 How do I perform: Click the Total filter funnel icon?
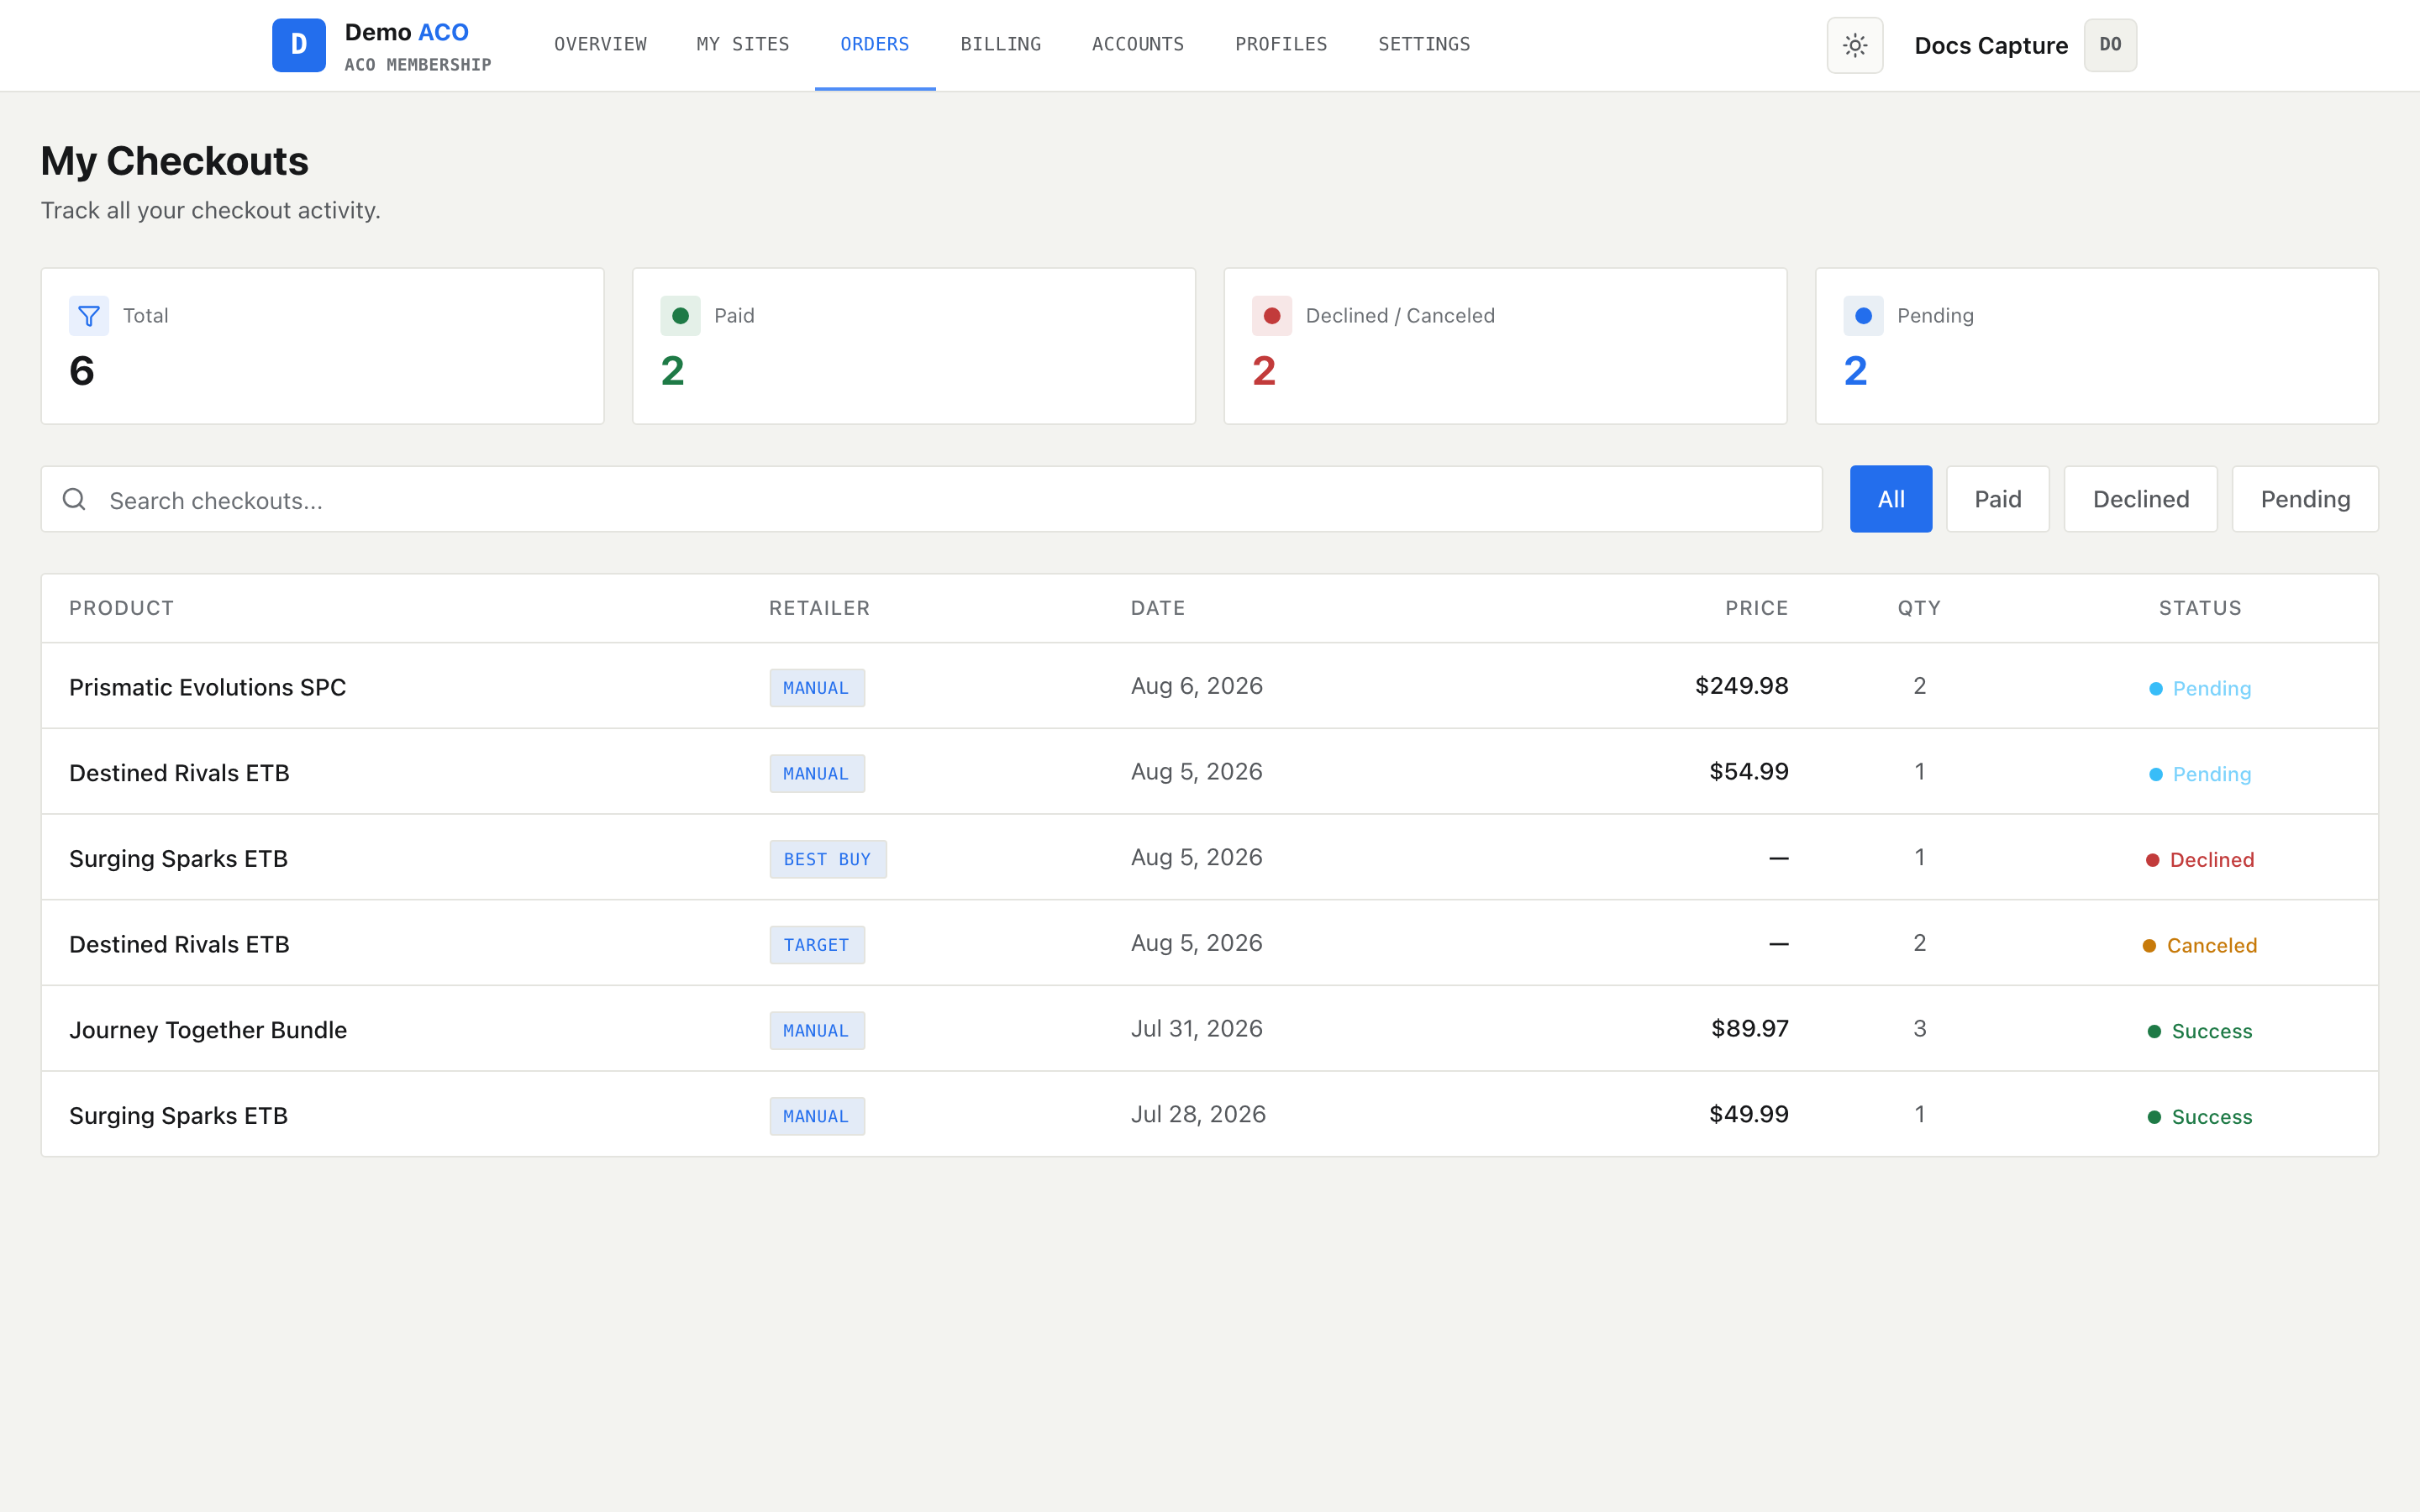[89, 316]
